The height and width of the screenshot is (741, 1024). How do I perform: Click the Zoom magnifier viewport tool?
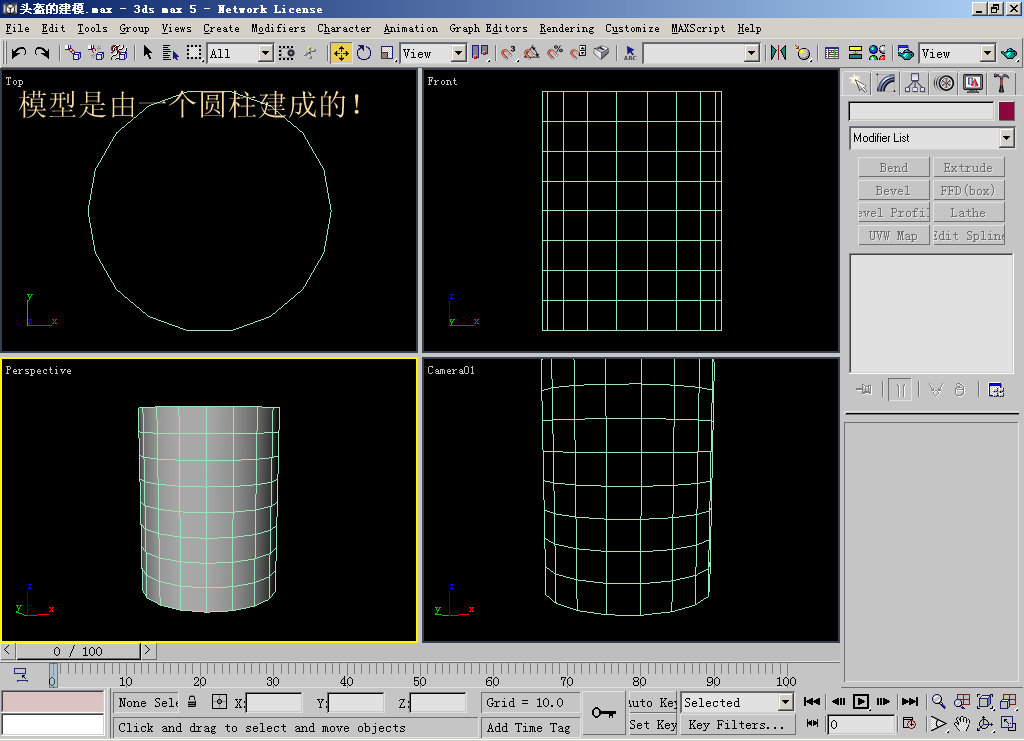(938, 702)
